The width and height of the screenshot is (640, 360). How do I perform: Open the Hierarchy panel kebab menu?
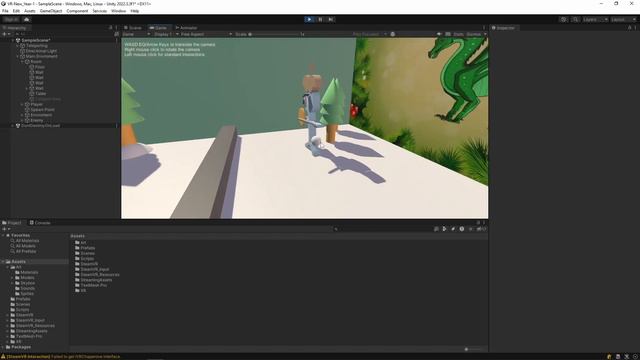click(x=116, y=28)
